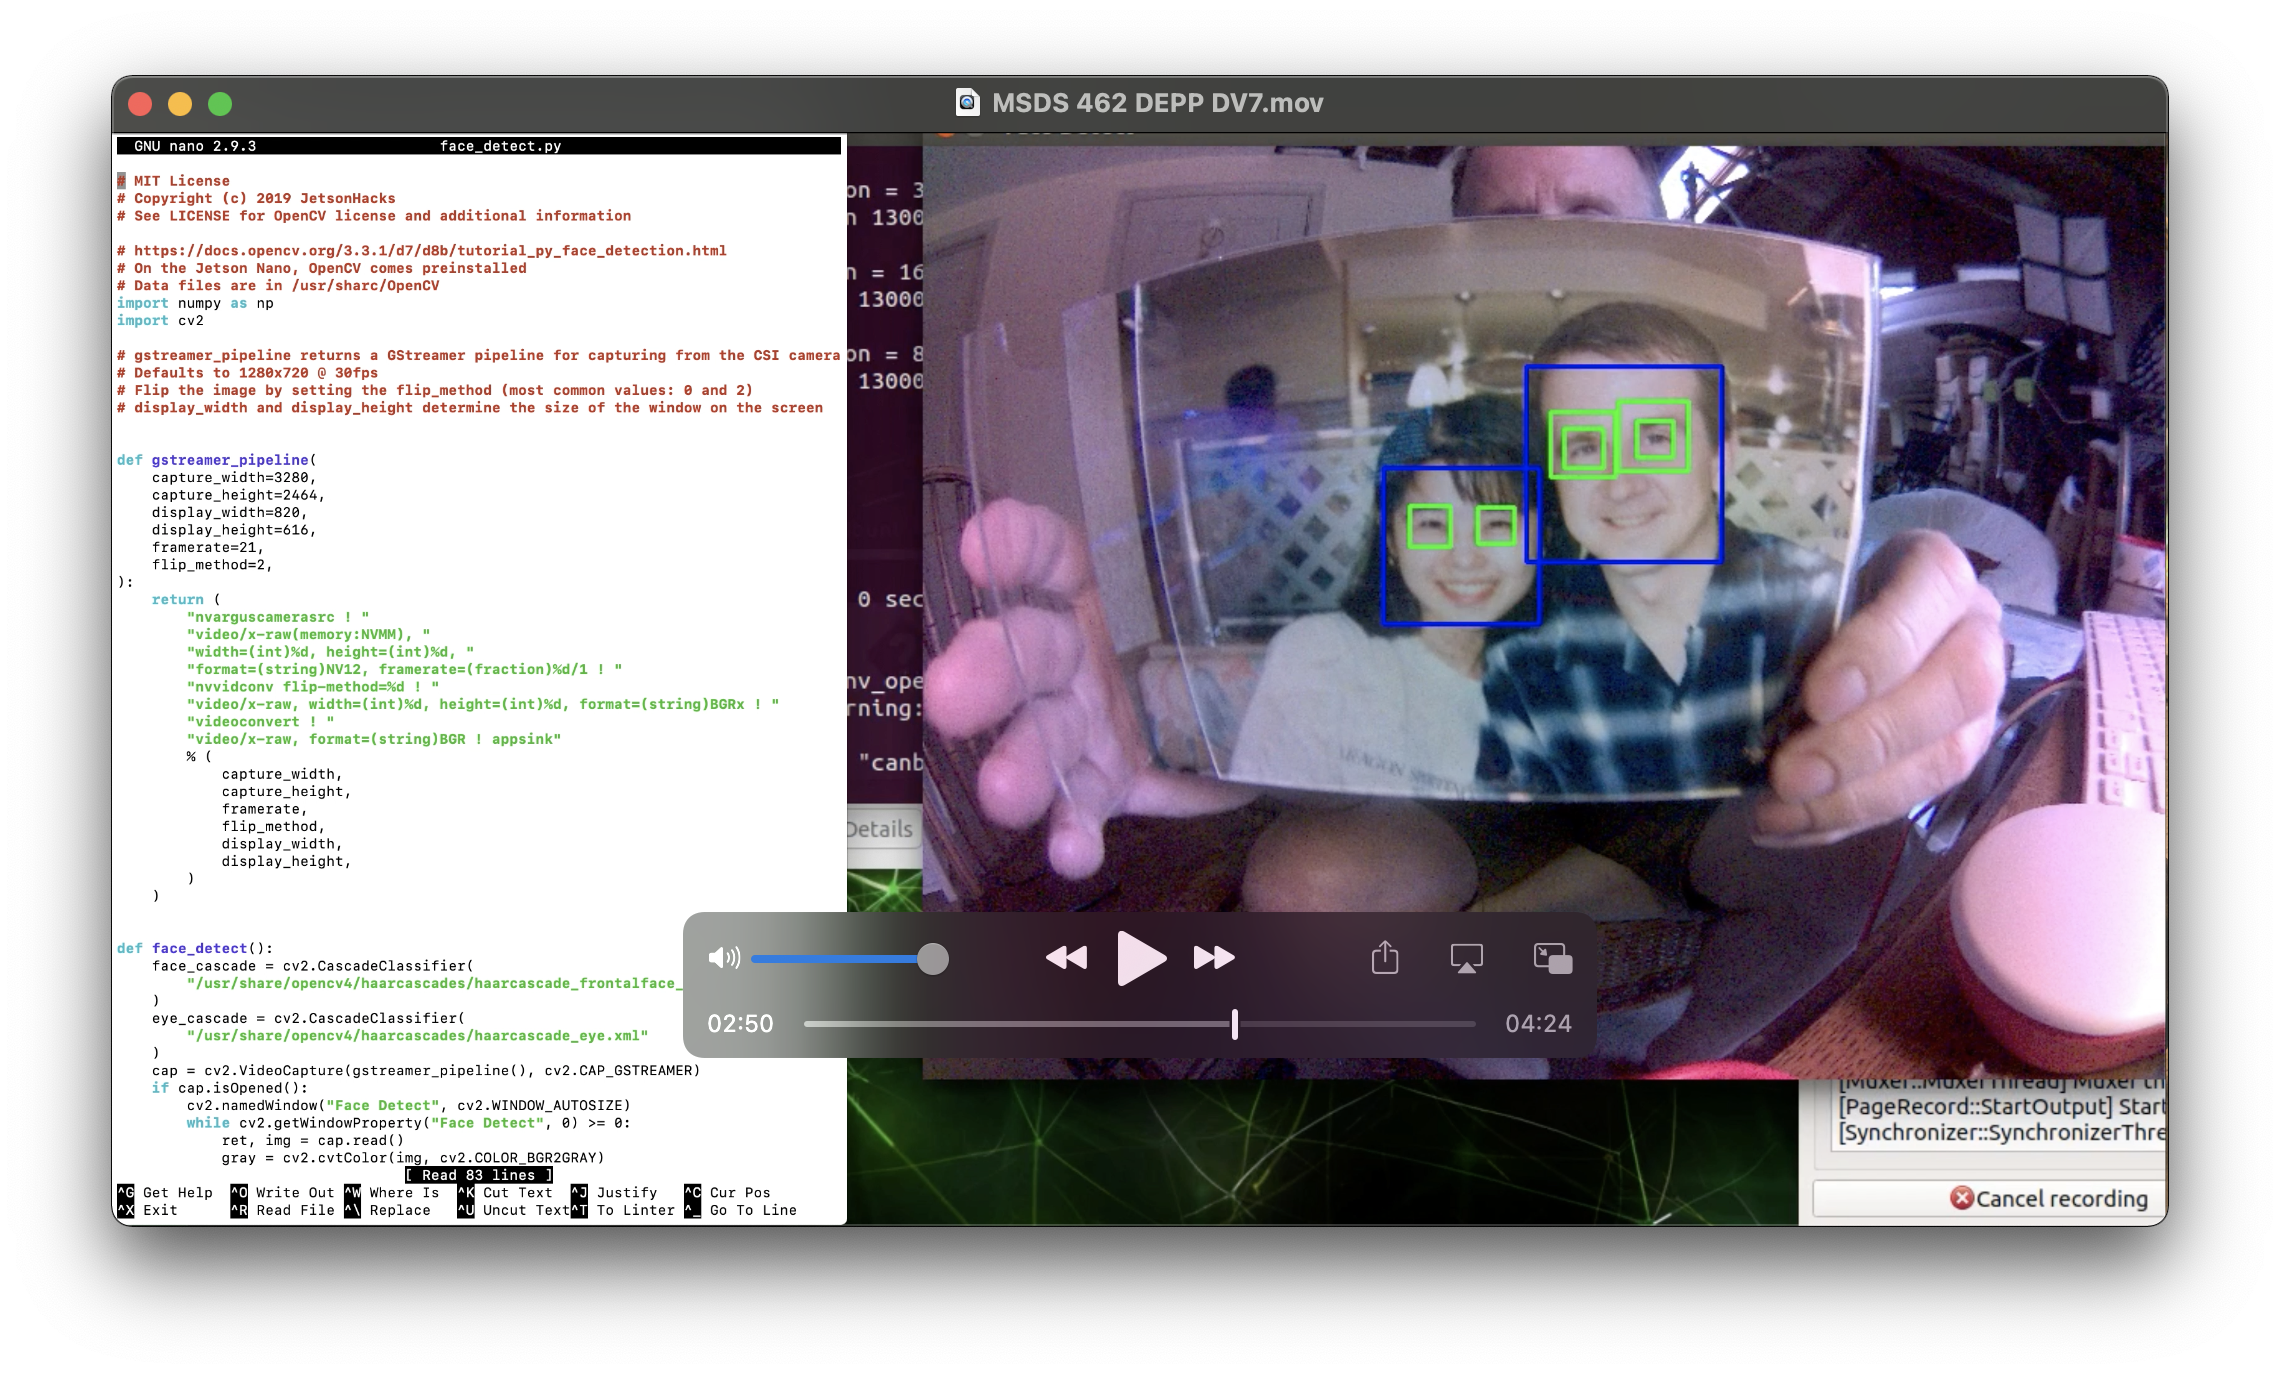Close the QuickTime window
The image size is (2280, 1374).
140,104
